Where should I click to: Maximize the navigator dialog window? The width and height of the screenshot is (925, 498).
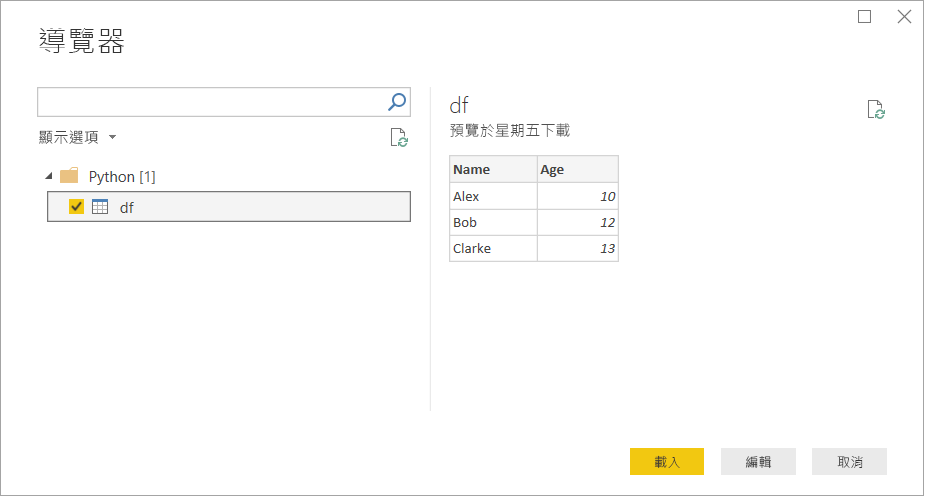click(865, 16)
